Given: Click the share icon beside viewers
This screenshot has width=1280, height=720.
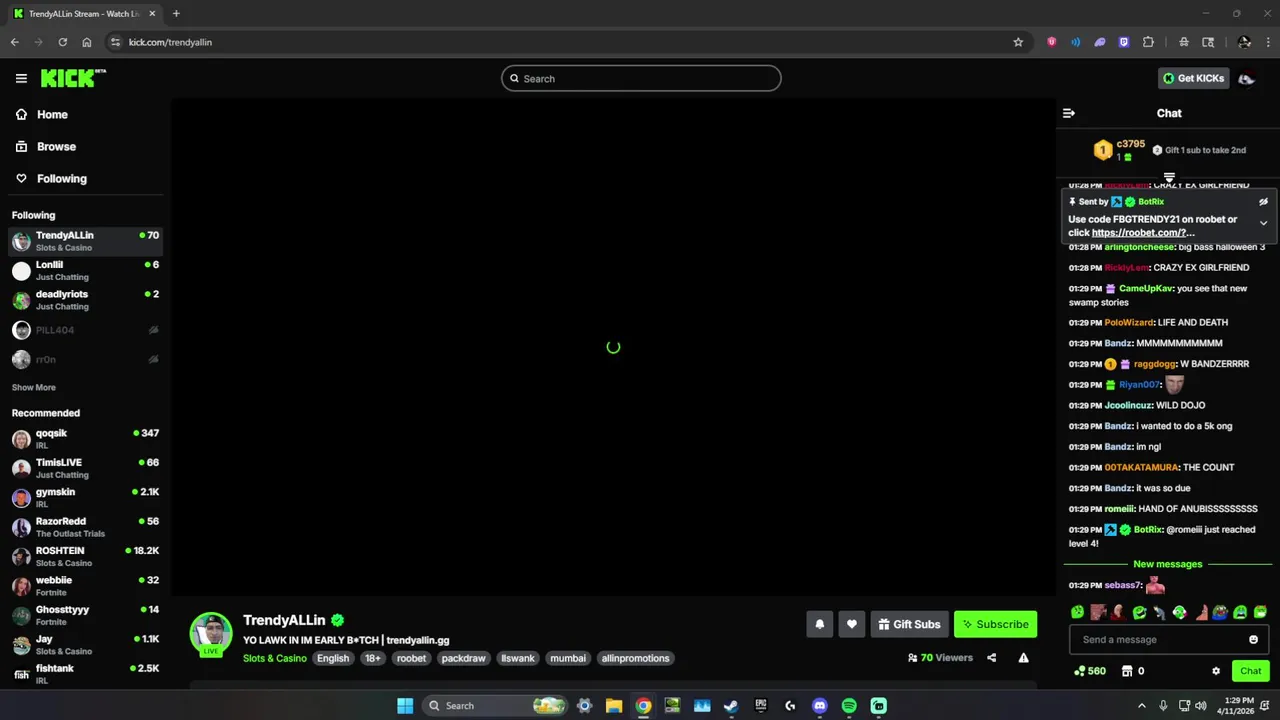Looking at the screenshot, I should (991, 658).
